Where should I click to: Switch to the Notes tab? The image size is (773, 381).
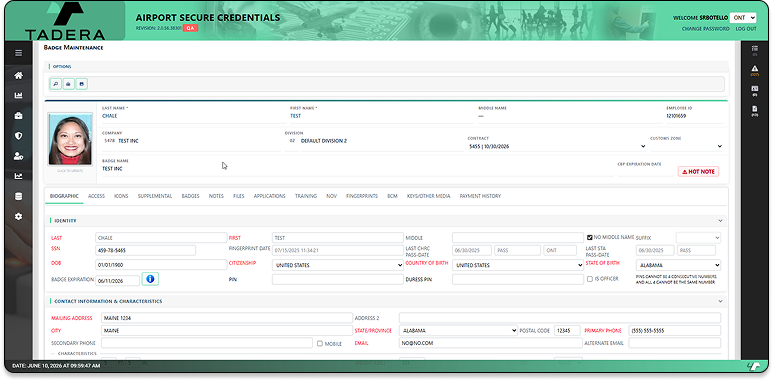point(216,196)
